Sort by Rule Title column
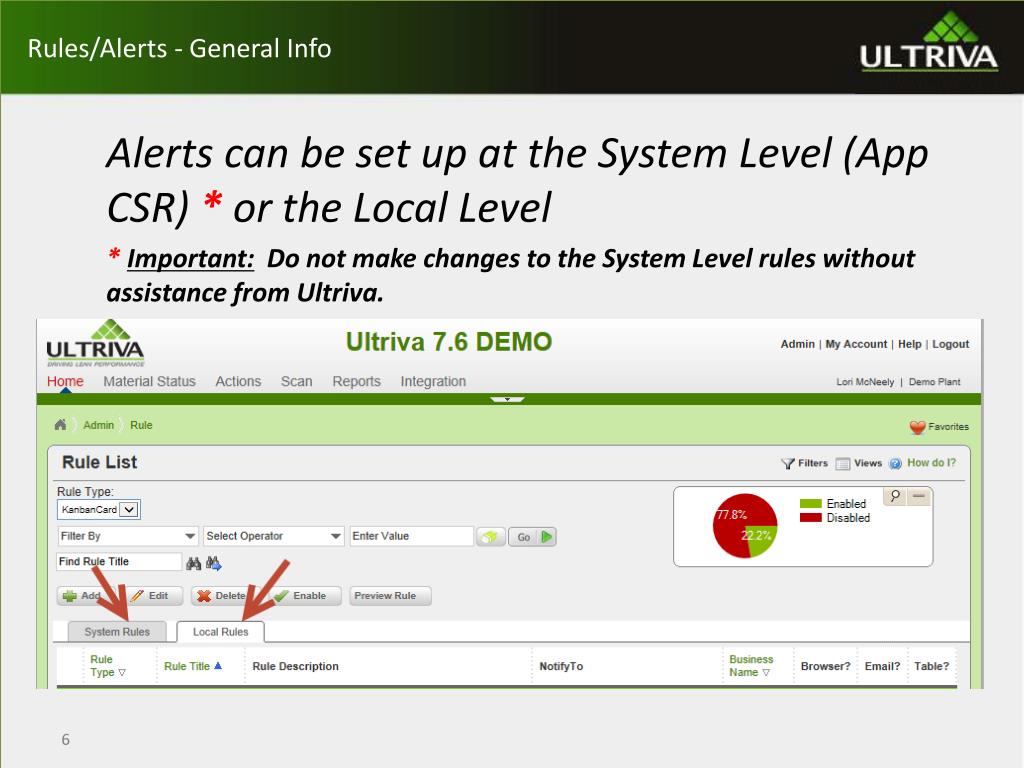The width and height of the screenshot is (1024, 768). [193, 666]
